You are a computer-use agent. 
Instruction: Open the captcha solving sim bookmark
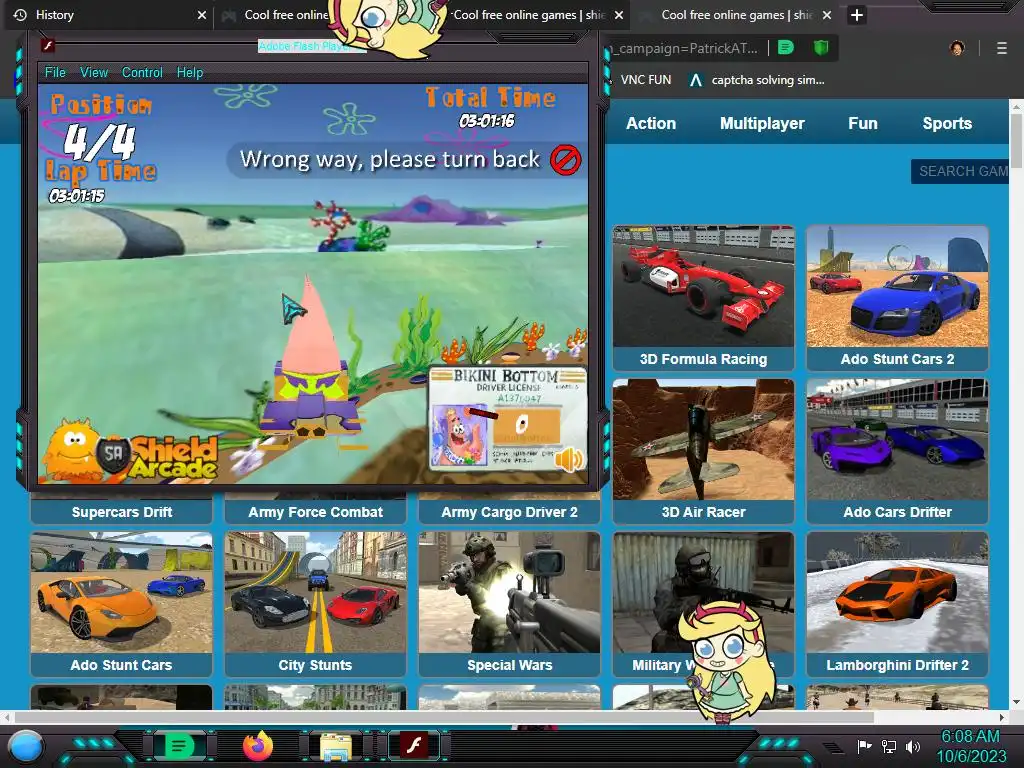tap(758, 80)
